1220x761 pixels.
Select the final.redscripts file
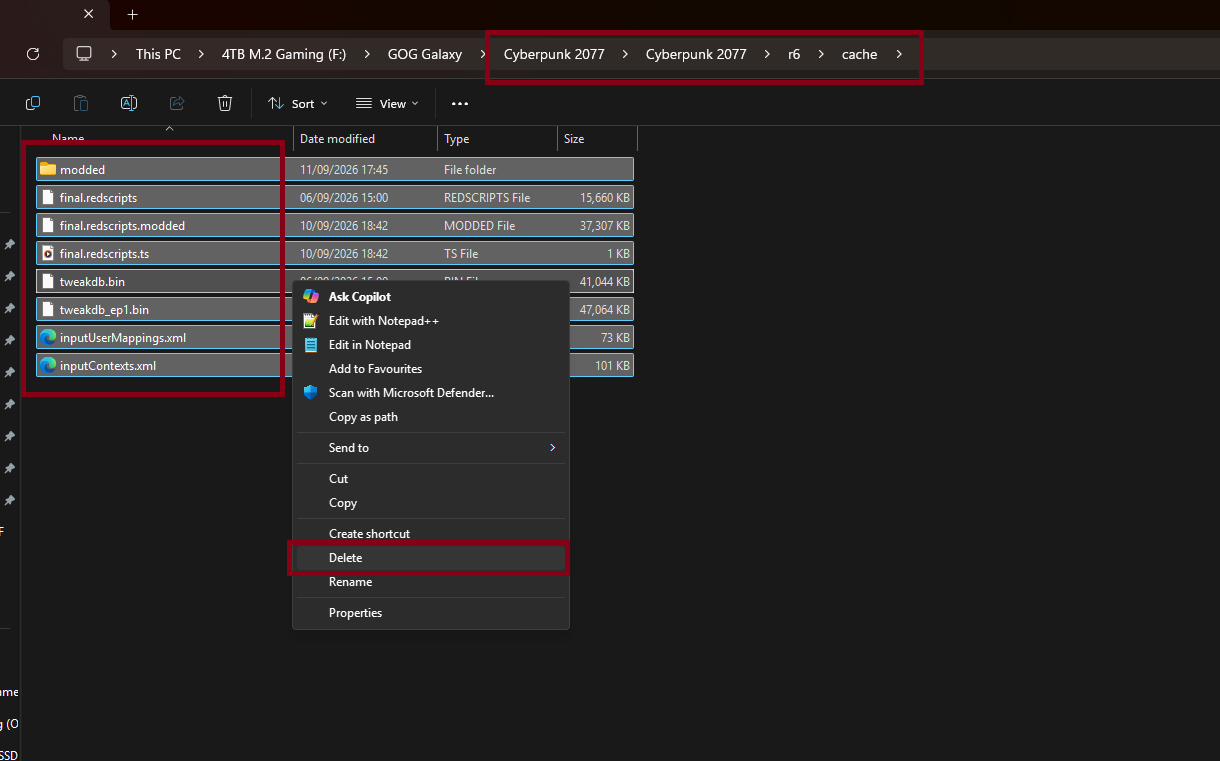(x=335, y=197)
